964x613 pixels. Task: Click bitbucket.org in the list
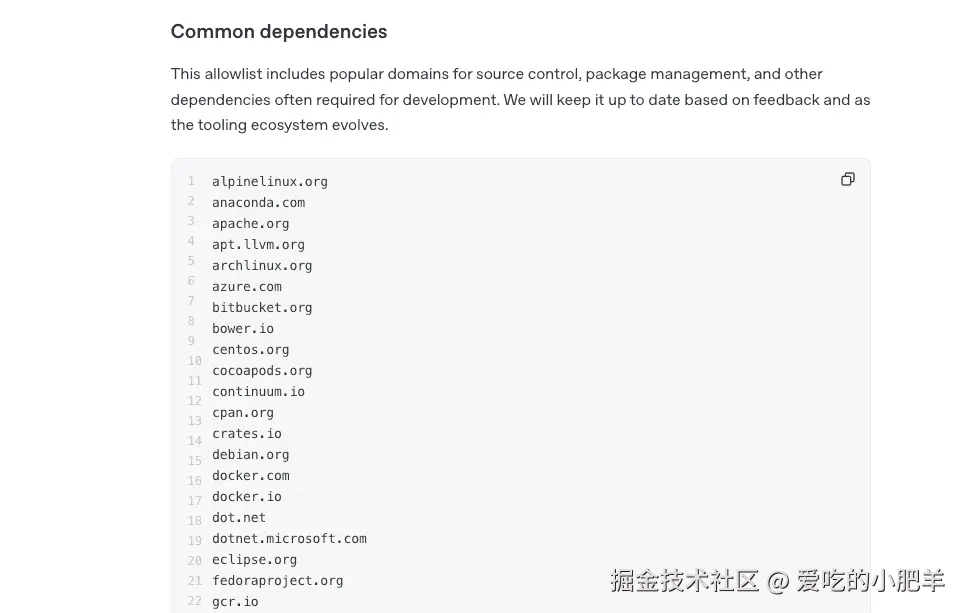tap(262, 307)
